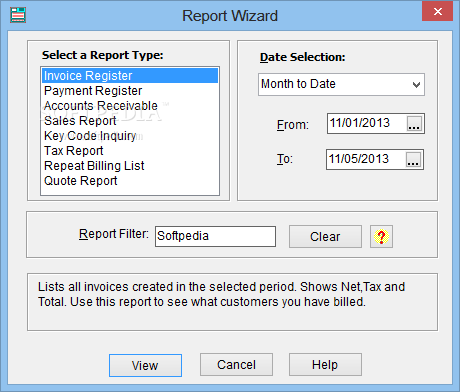Select Invoice Register report type

tap(130, 76)
